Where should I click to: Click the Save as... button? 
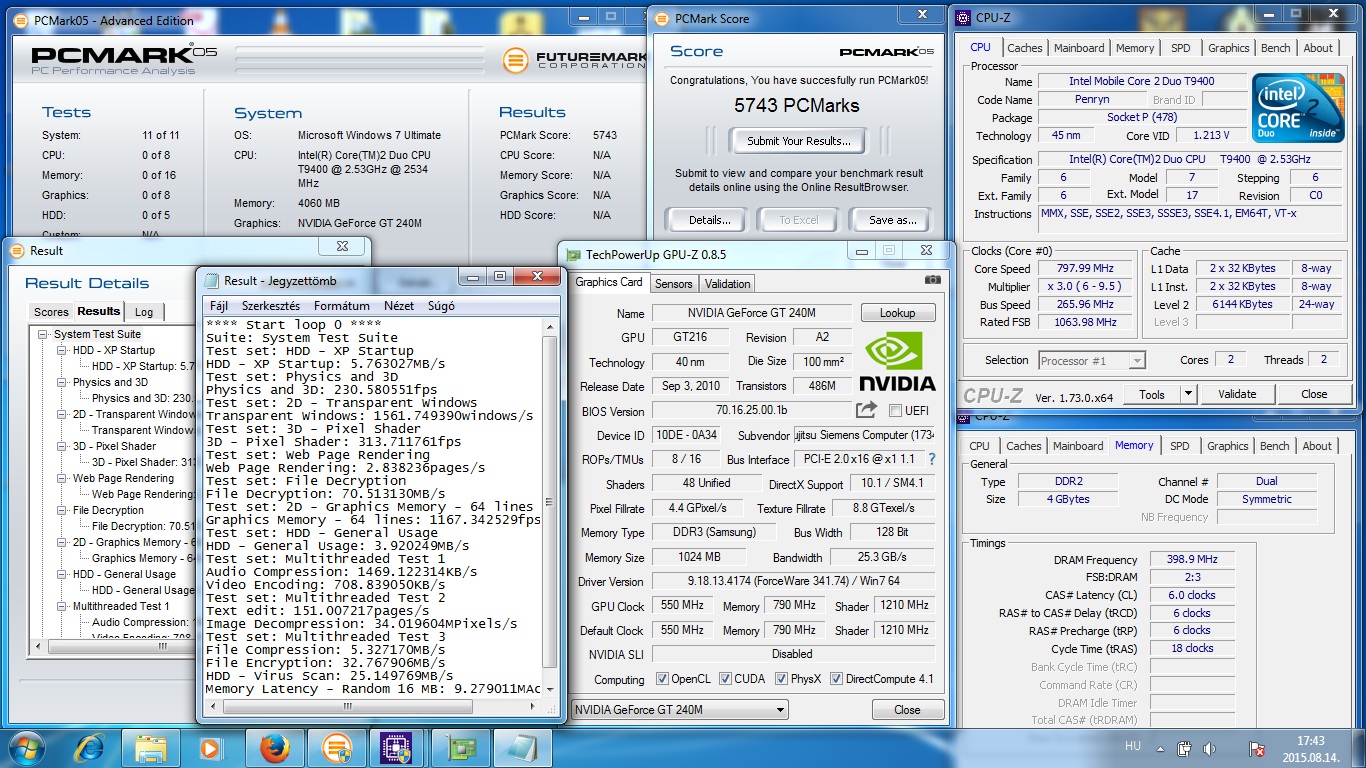point(893,220)
